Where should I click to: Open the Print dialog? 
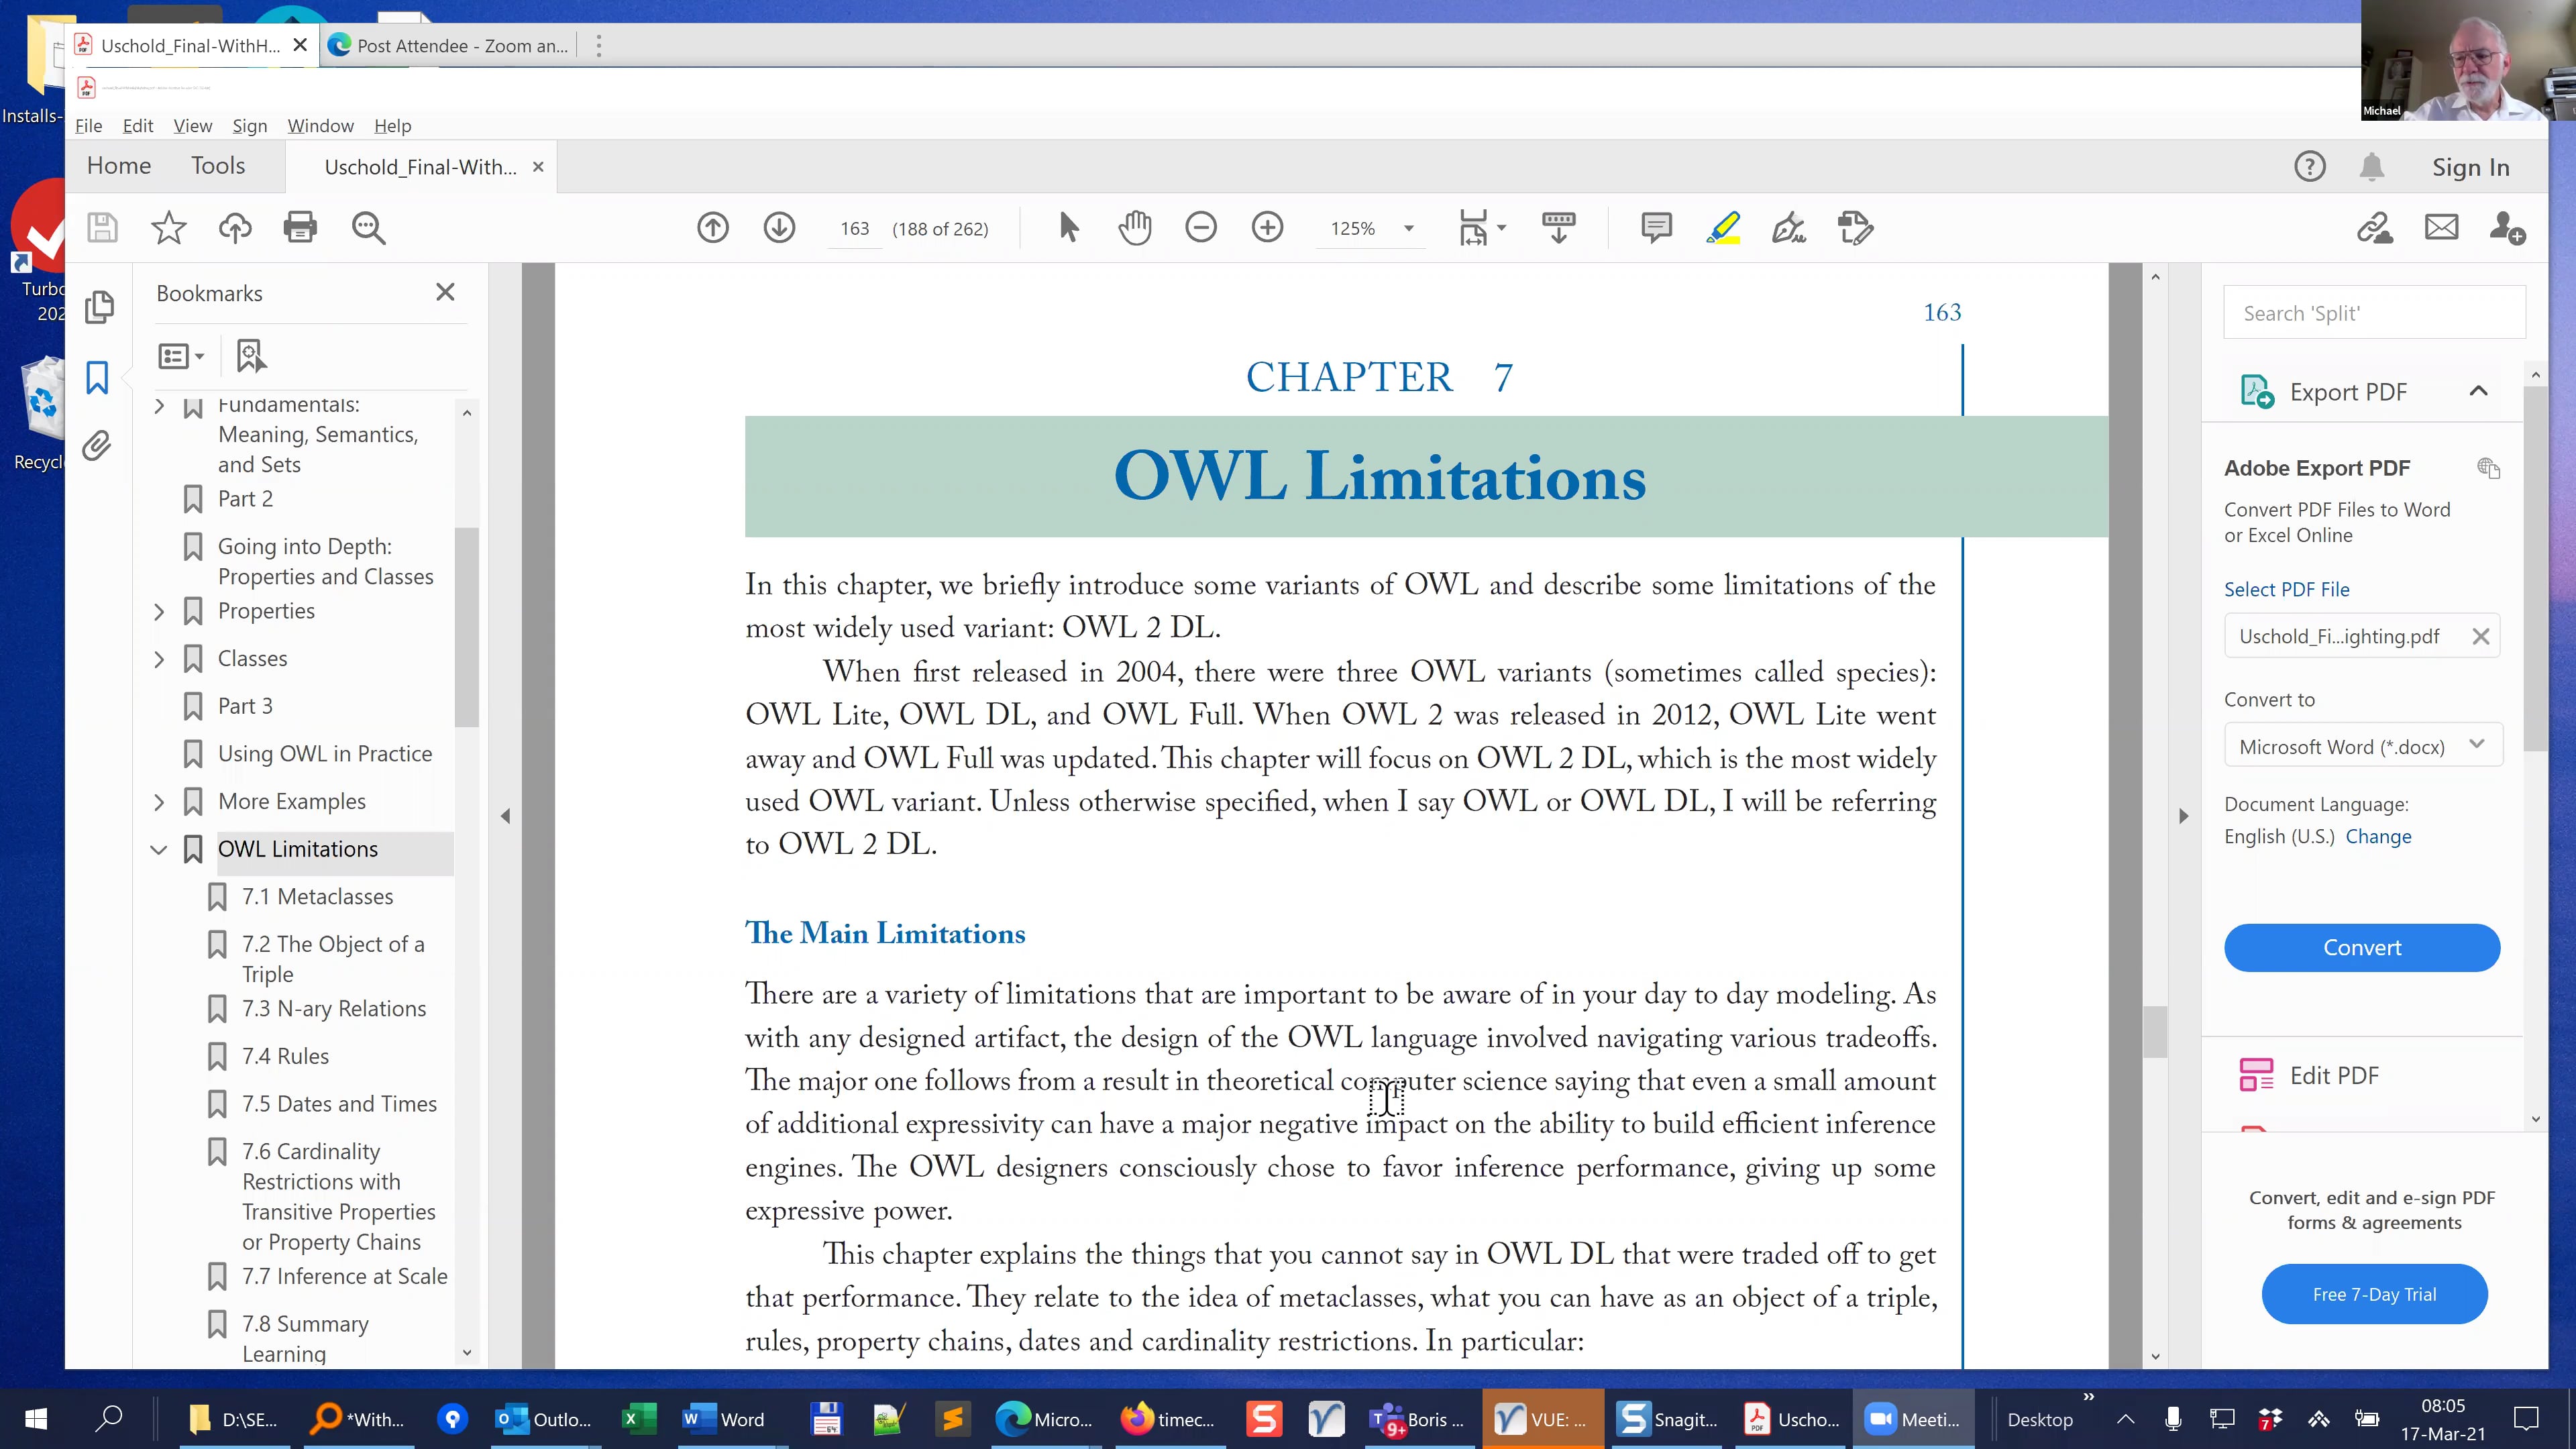pyautogui.click(x=299, y=227)
